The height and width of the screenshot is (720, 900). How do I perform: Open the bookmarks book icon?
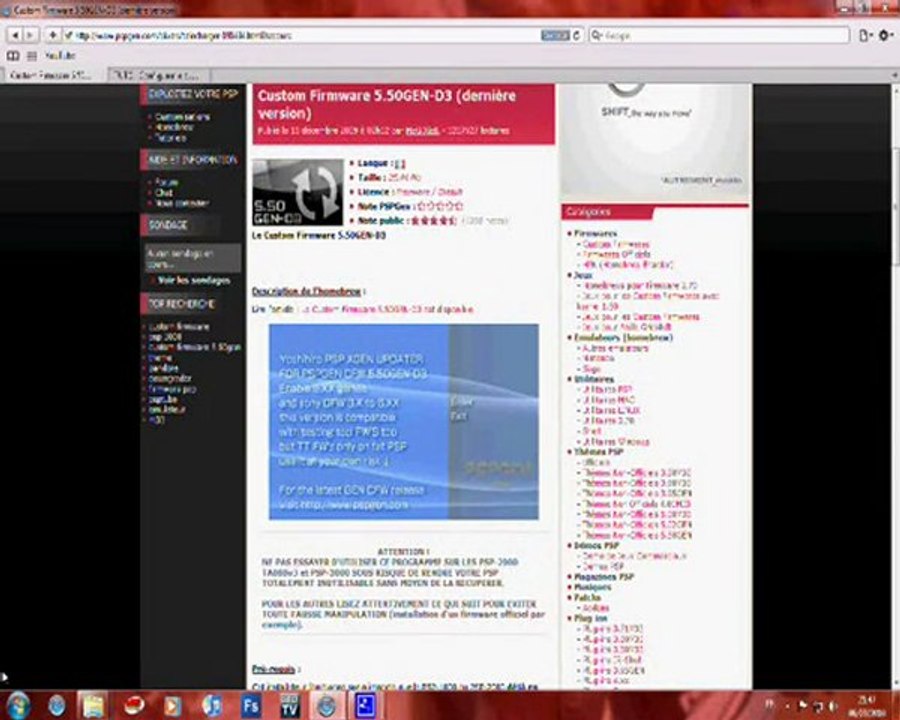point(13,56)
